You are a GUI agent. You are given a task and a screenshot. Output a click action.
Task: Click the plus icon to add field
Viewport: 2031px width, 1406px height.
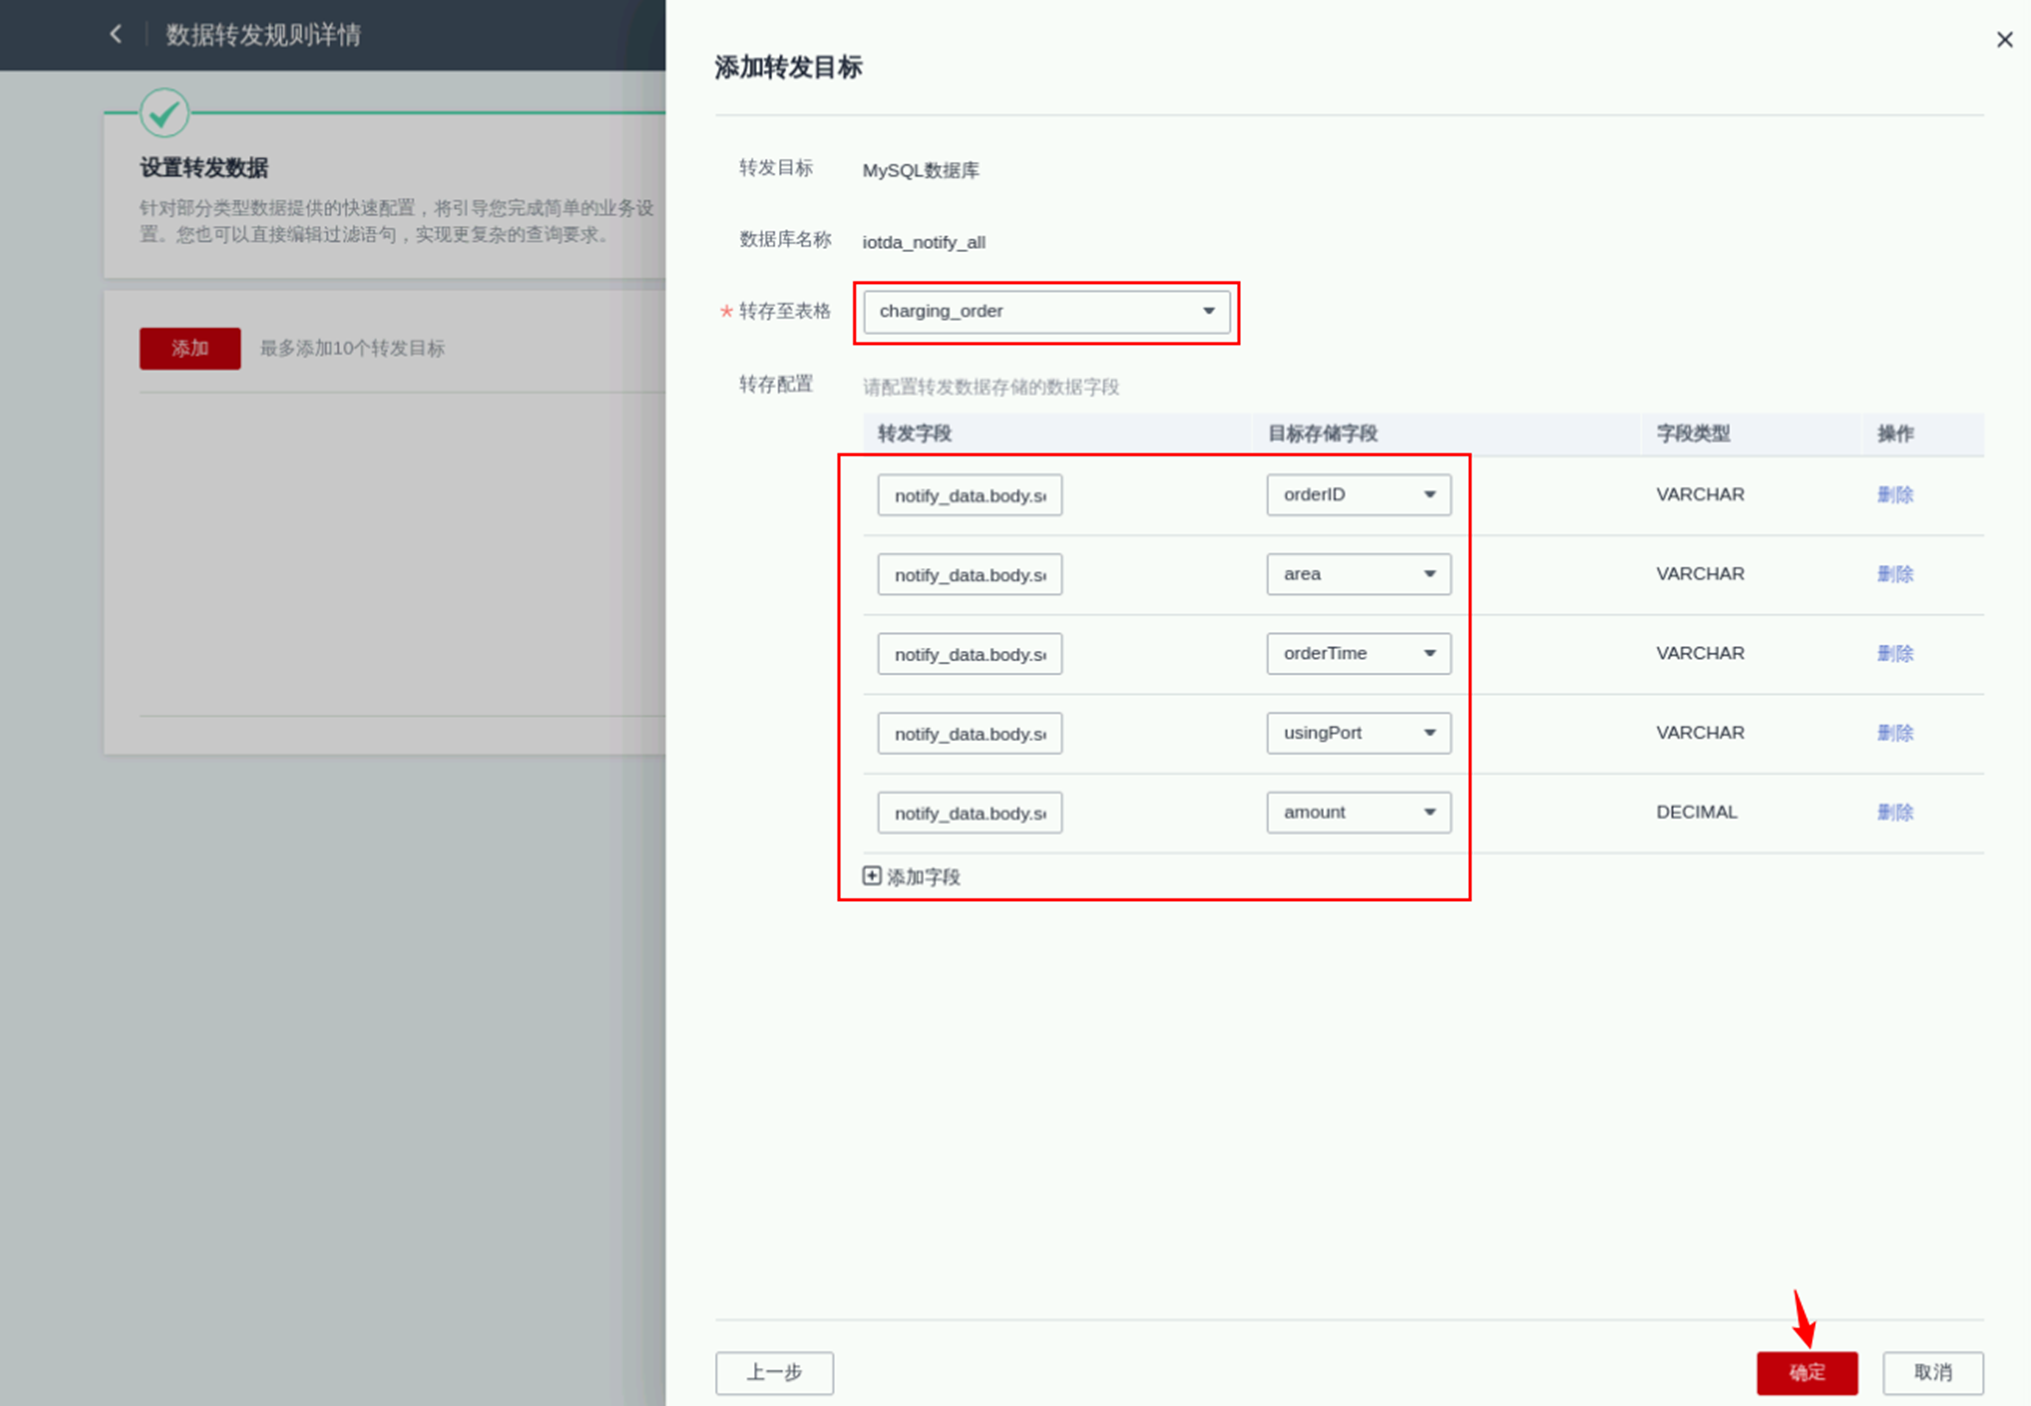click(x=872, y=876)
